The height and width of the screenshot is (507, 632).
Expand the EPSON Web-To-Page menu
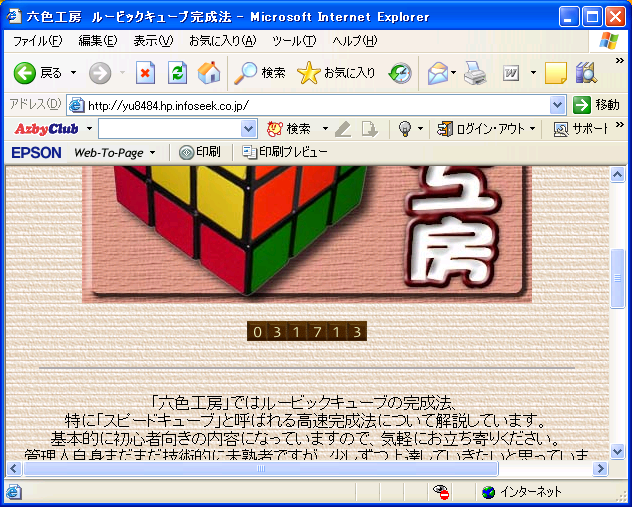115,152
